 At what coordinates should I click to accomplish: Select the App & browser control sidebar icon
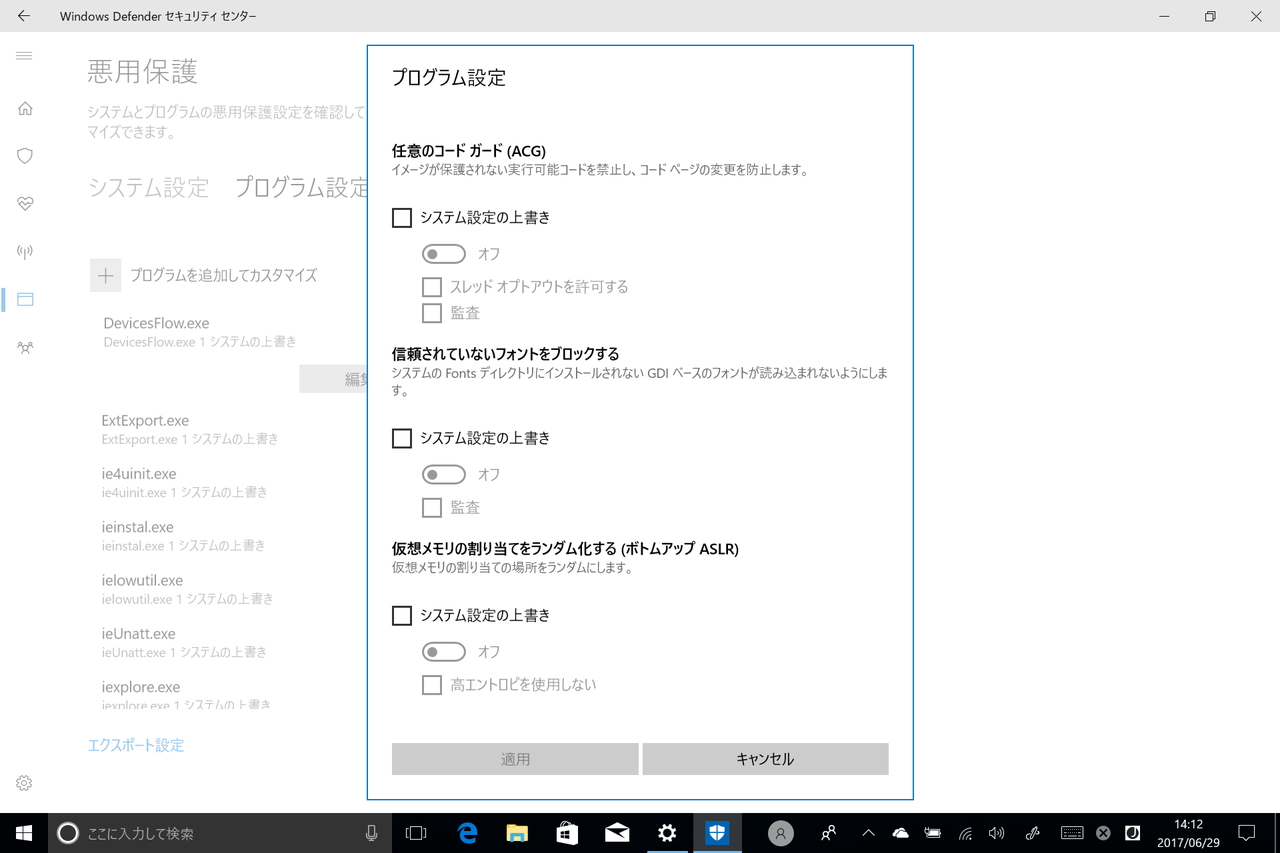click(23, 299)
